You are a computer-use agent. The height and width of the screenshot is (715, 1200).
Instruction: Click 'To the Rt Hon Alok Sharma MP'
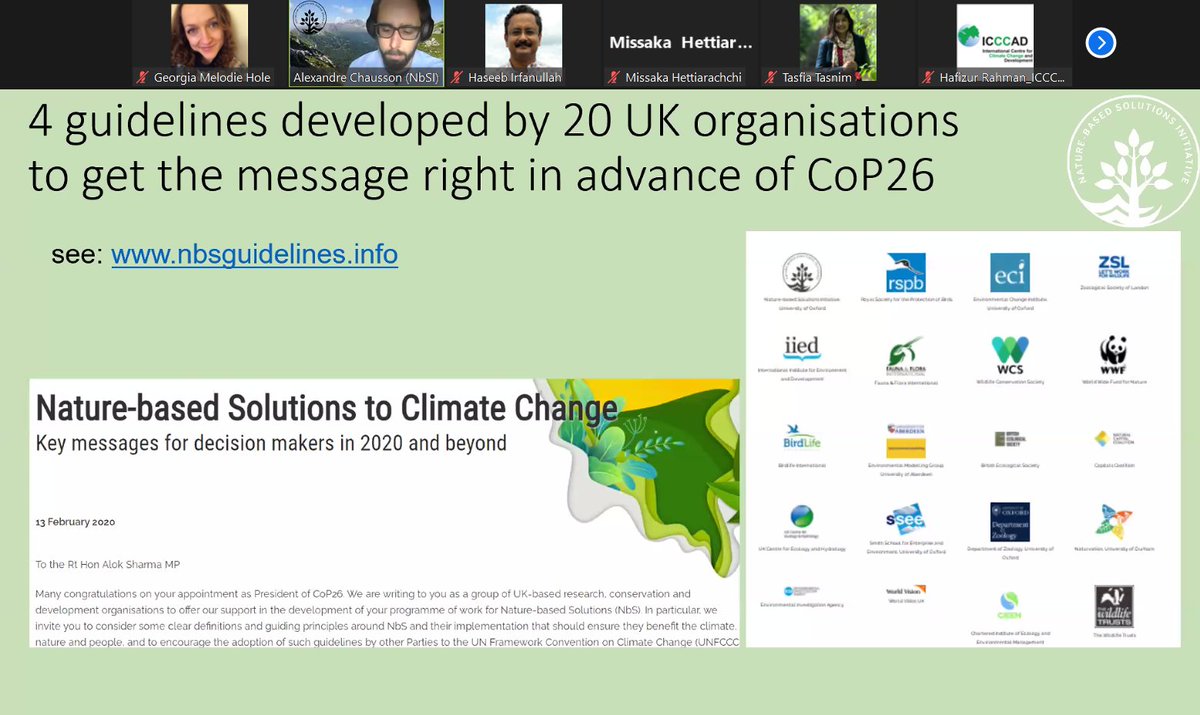(110, 564)
